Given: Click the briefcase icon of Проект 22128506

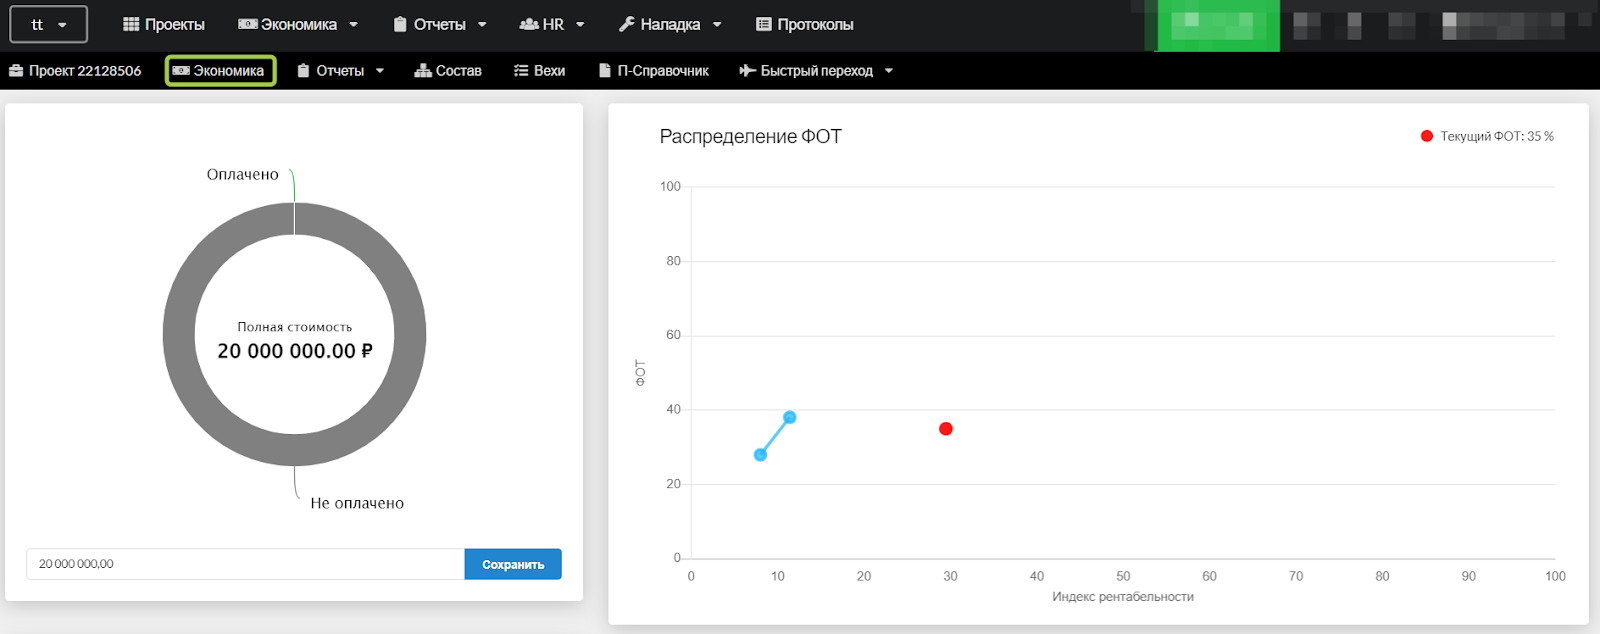Looking at the screenshot, I should pos(16,71).
